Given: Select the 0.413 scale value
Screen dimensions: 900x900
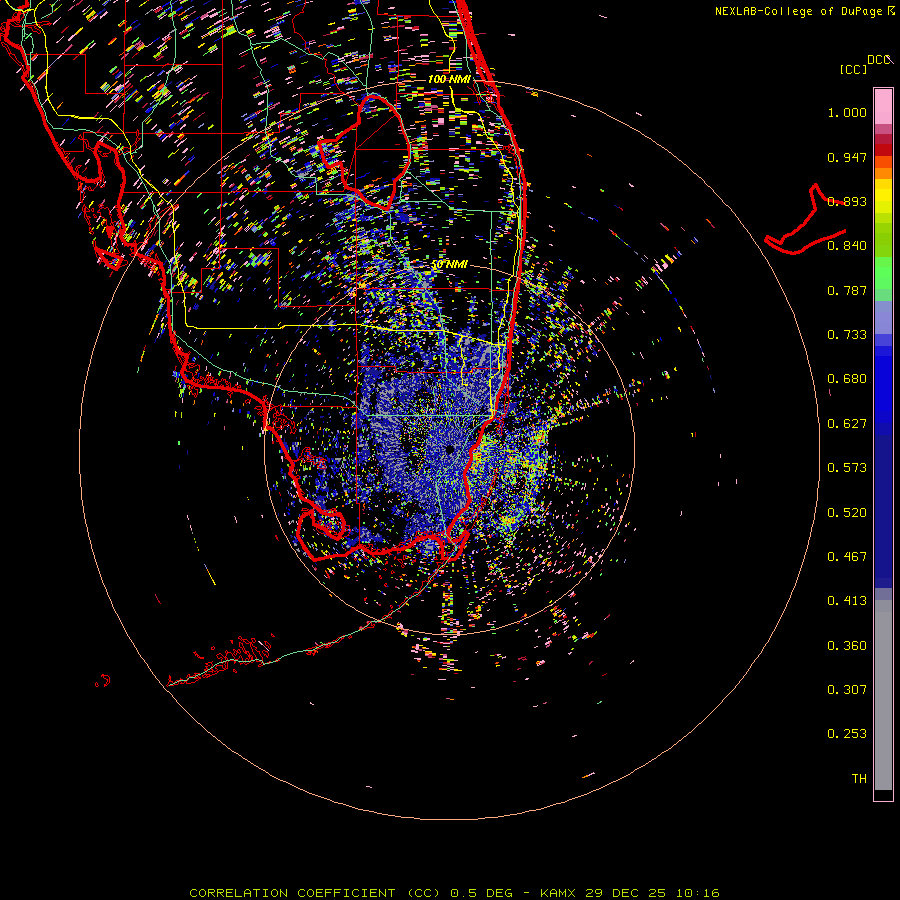Looking at the screenshot, I should tap(847, 601).
